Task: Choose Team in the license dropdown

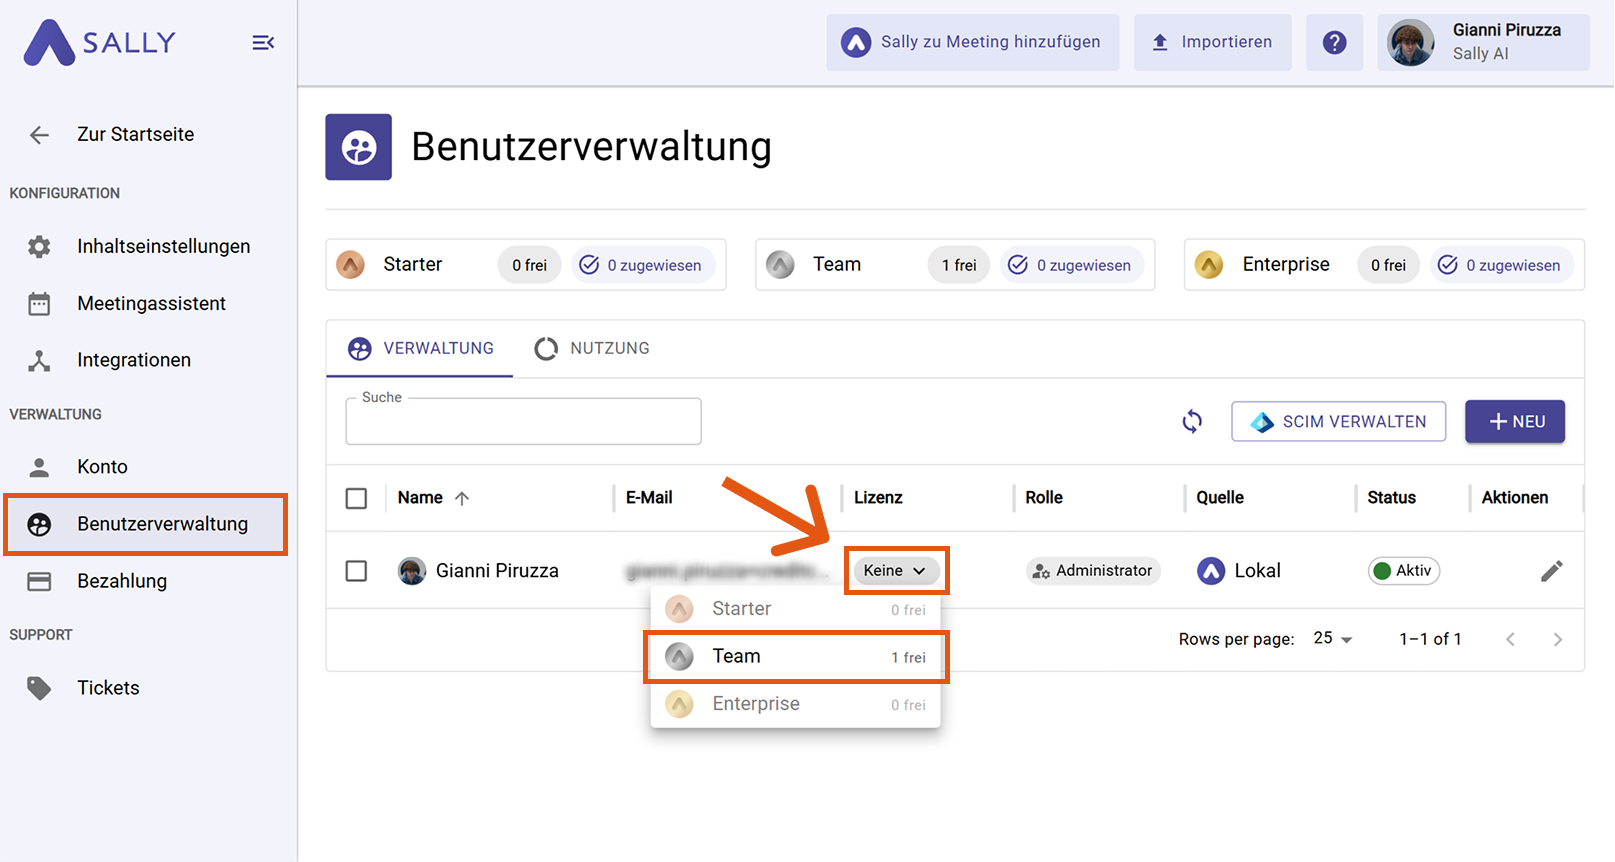Action: (x=796, y=657)
